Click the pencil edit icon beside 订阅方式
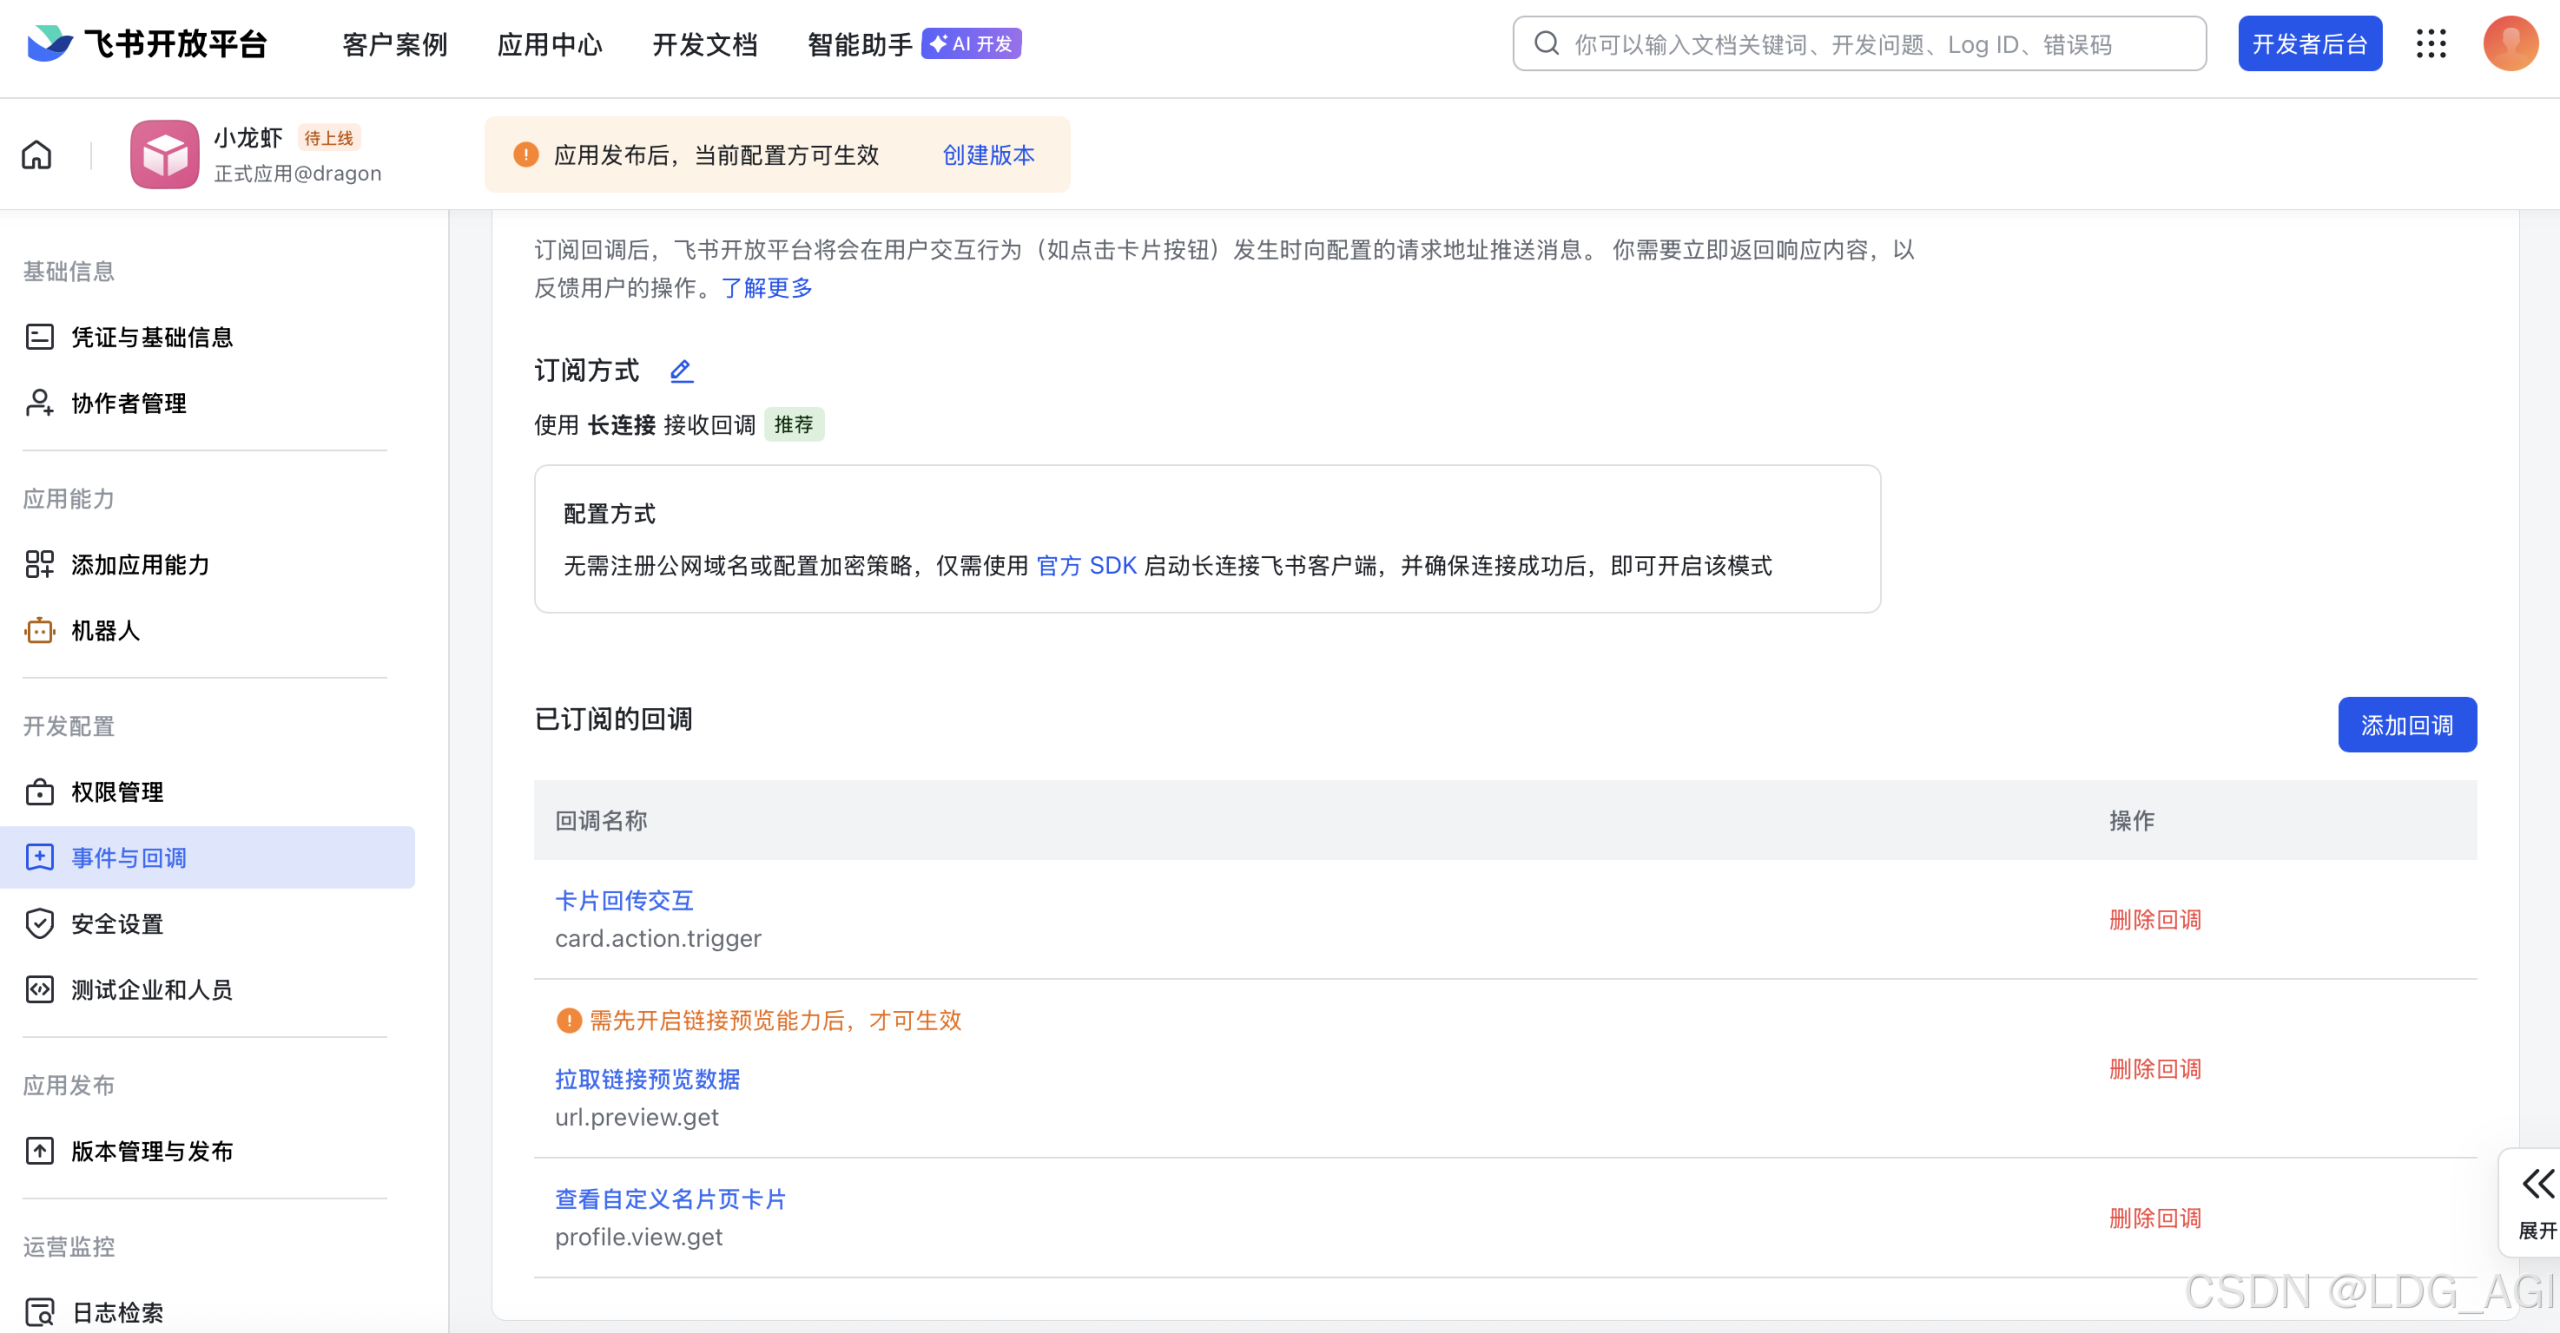The width and height of the screenshot is (2560, 1333). [681, 371]
